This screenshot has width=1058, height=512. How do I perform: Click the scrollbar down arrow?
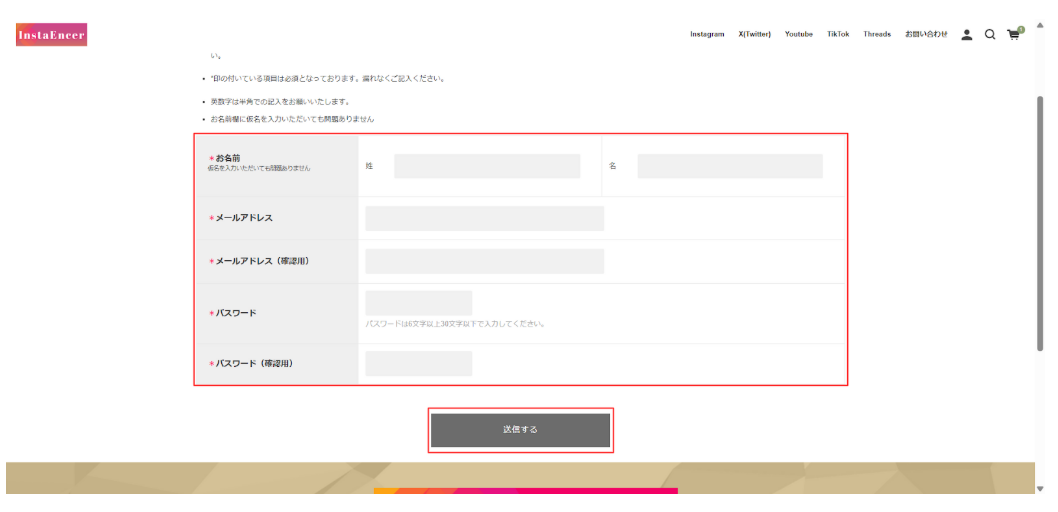coord(1040,488)
